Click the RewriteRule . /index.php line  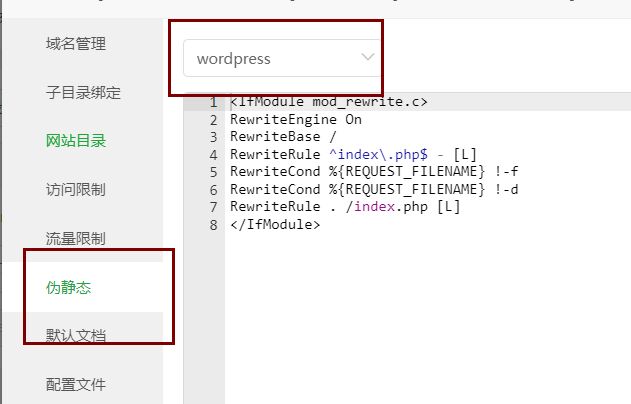(330, 207)
